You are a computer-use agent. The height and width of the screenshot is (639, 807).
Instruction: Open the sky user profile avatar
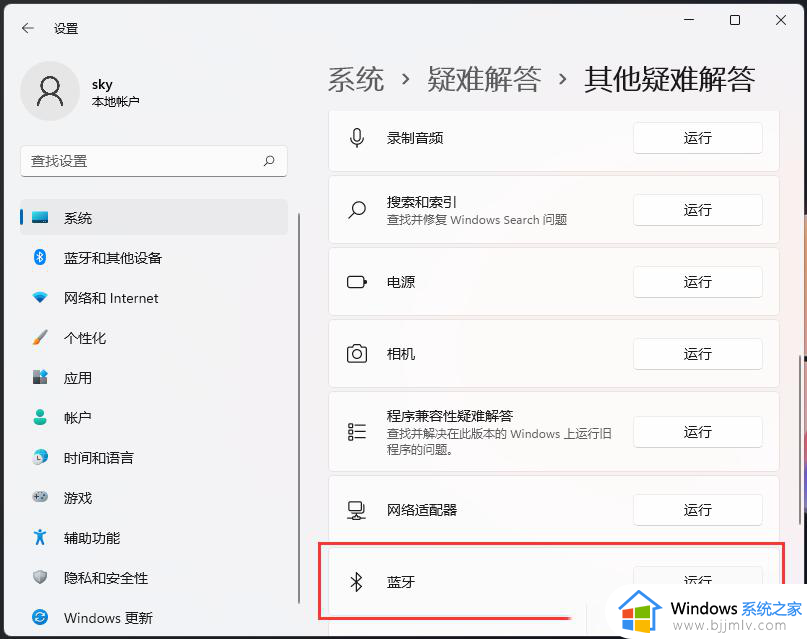(x=50, y=91)
